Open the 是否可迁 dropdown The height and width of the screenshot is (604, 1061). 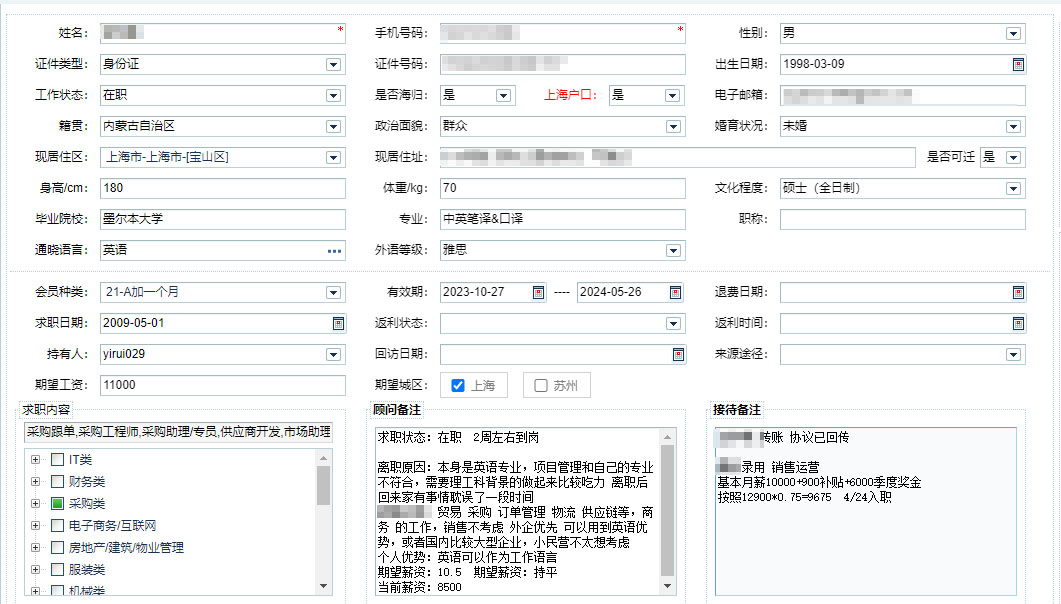[1013, 158]
